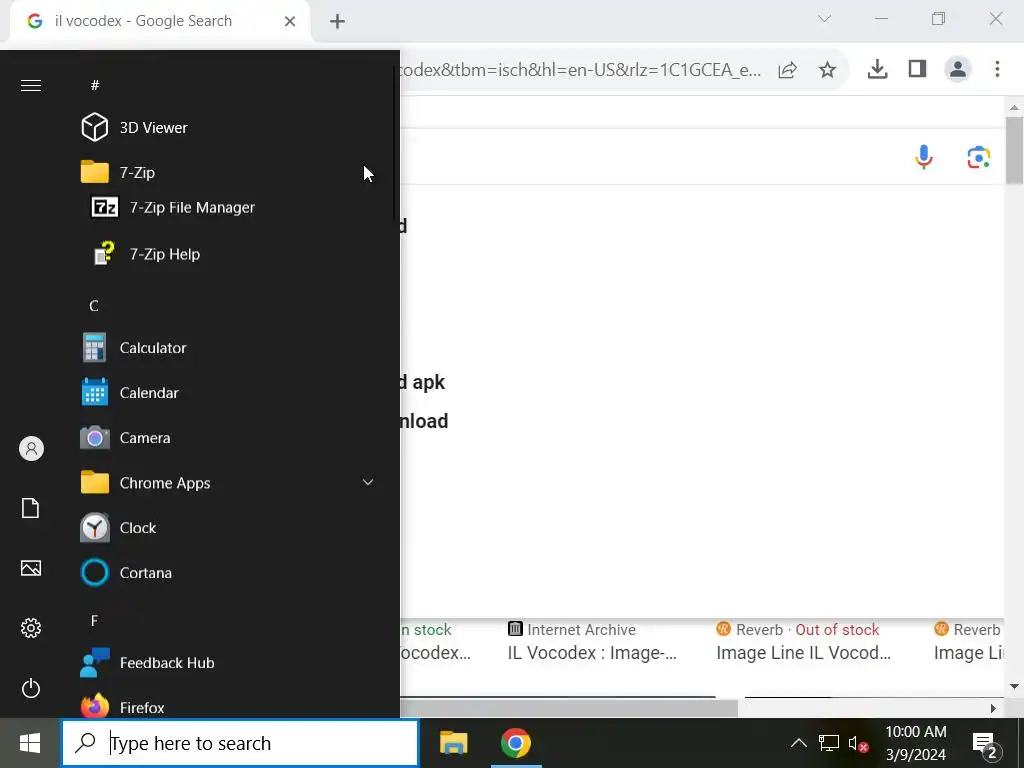The width and height of the screenshot is (1024, 768).
Task: Open the notification center icon
Action: coord(986,744)
